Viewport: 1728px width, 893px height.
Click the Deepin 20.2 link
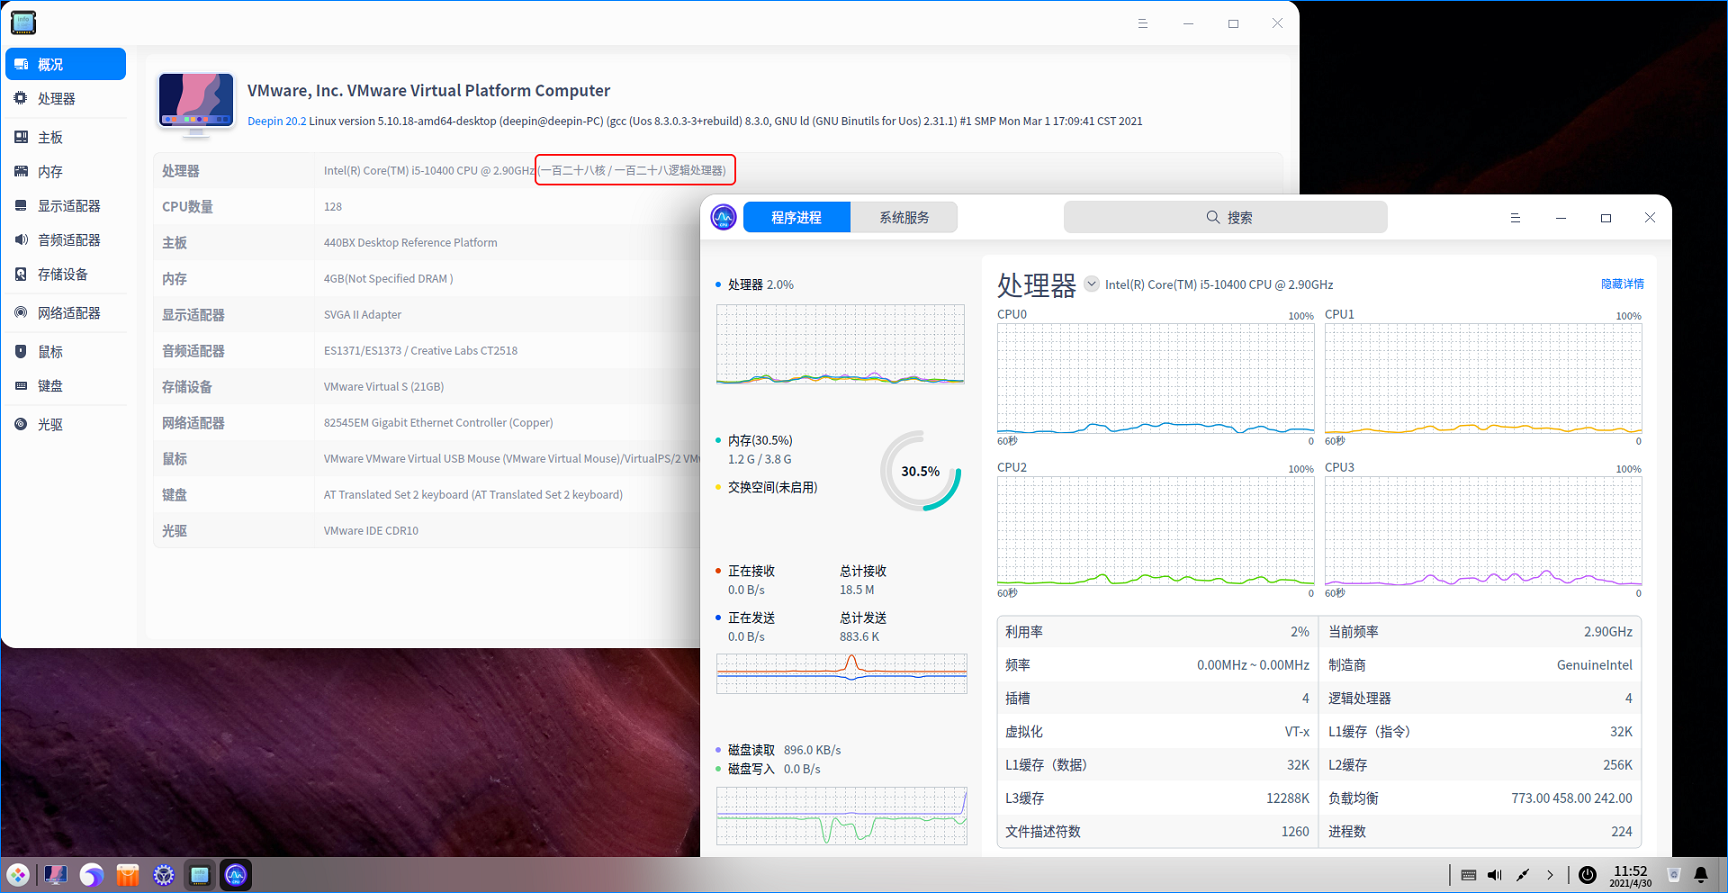tap(277, 121)
